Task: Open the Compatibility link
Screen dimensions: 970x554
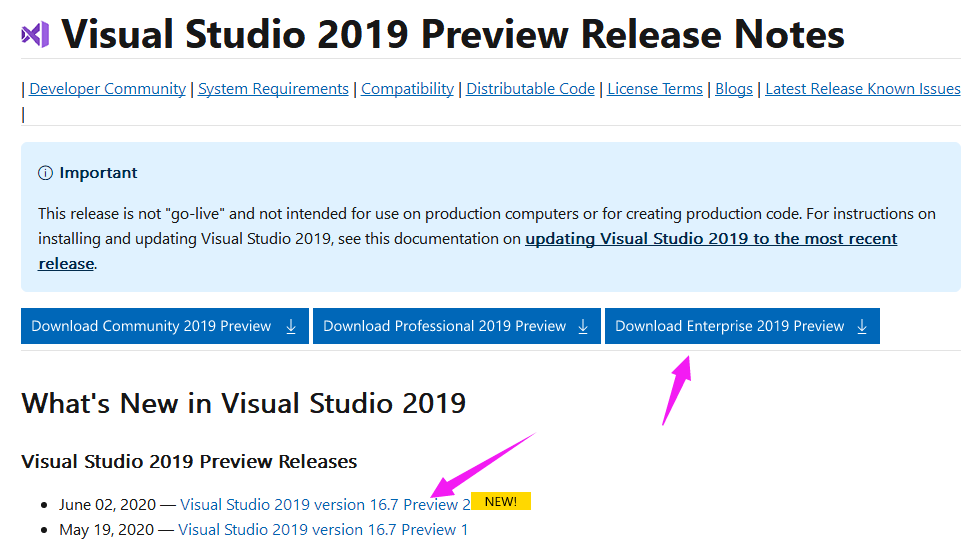Action: [407, 89]
